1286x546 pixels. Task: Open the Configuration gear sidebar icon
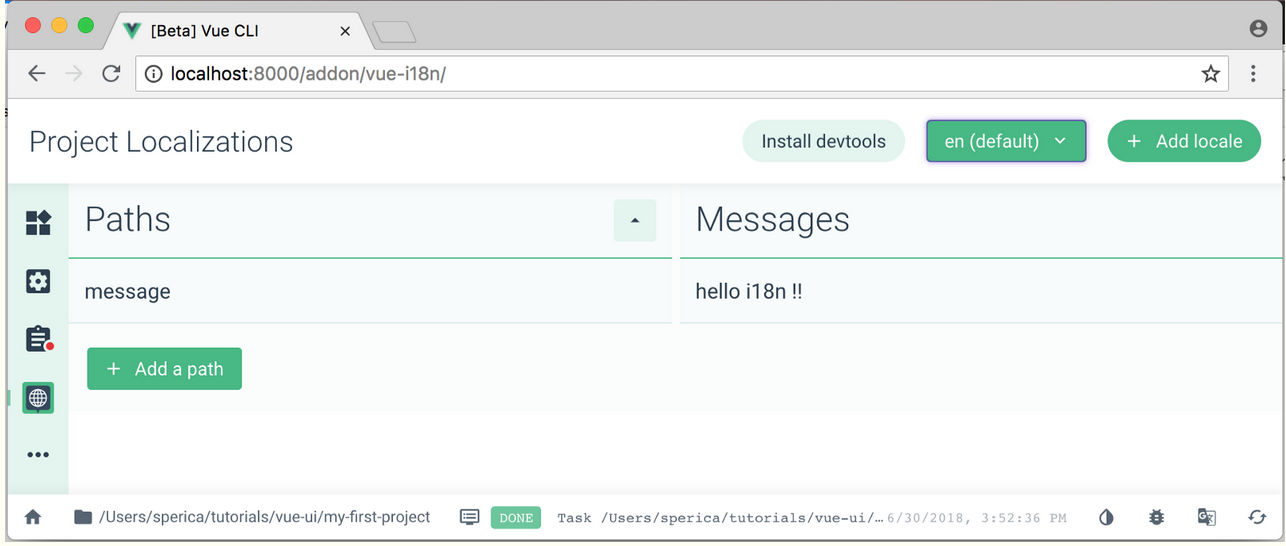point(38,281)
